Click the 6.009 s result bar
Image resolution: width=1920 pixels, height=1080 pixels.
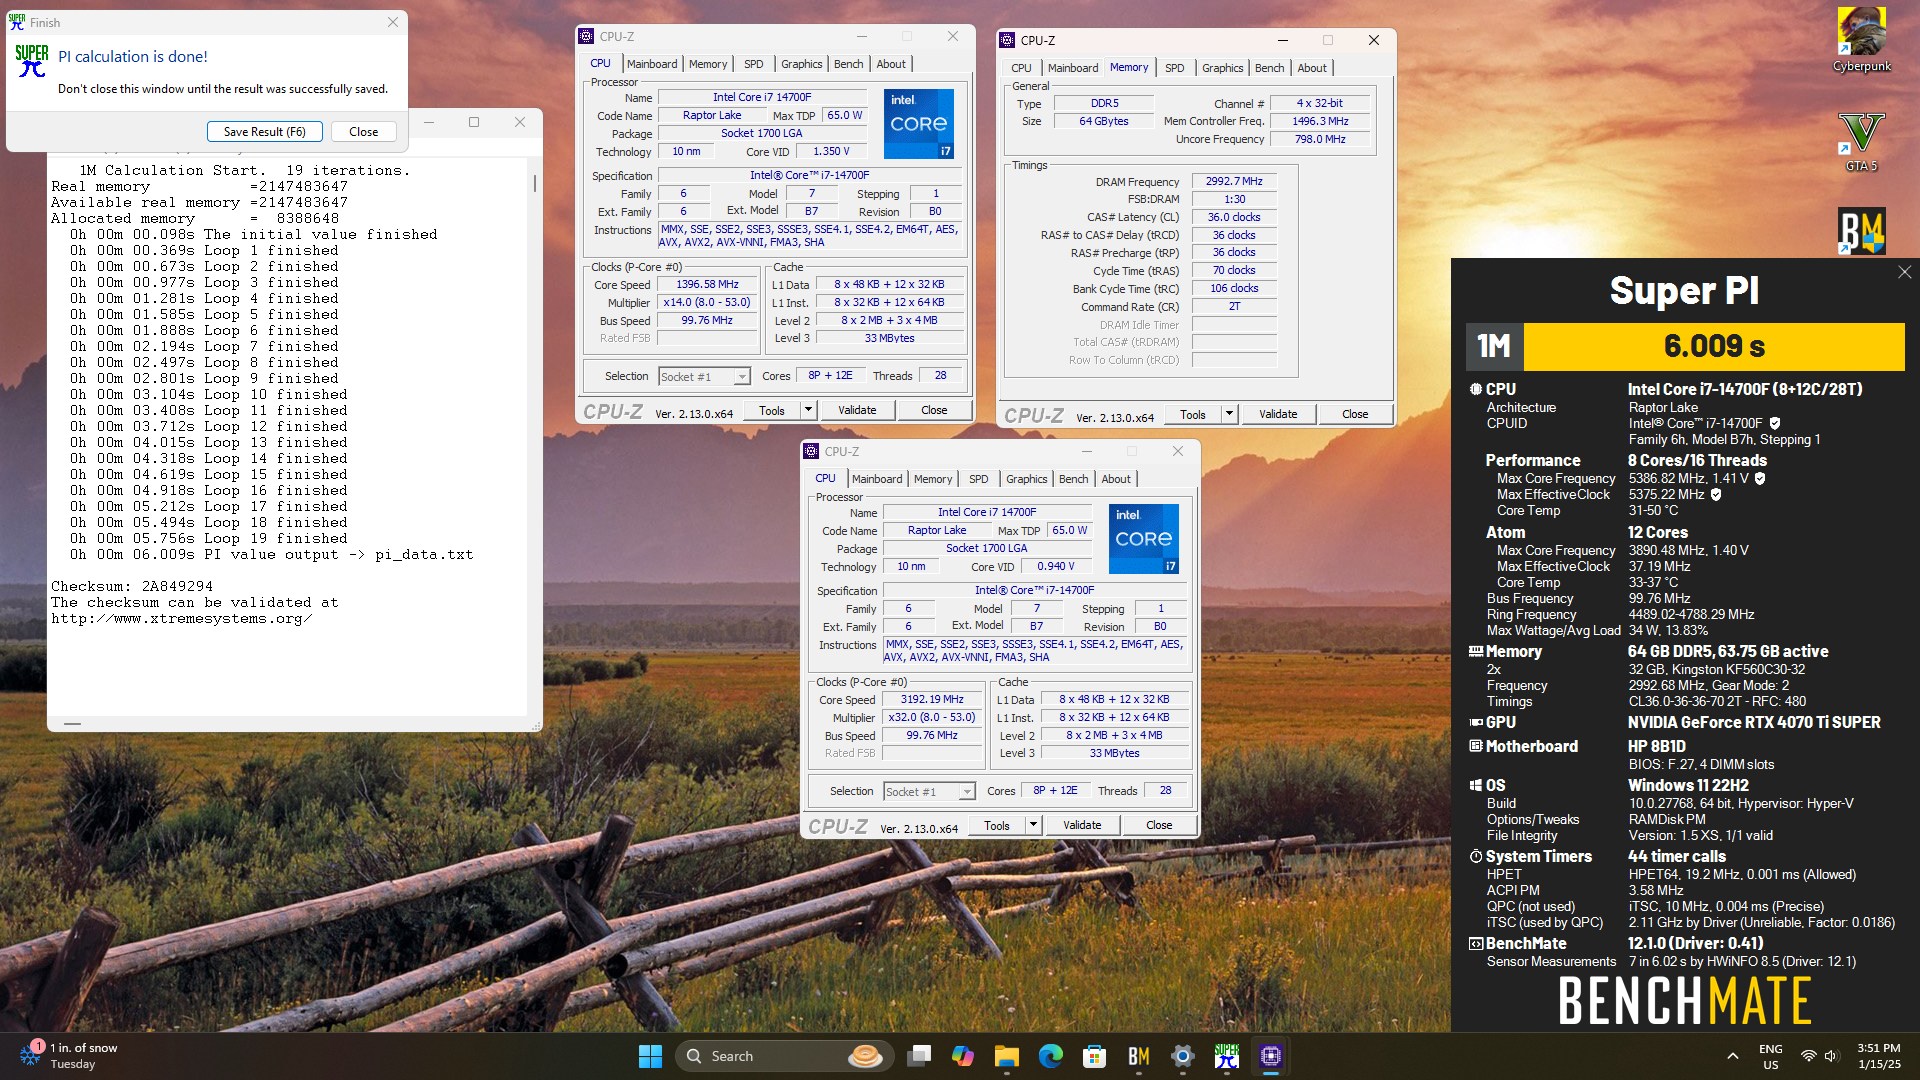(x=1714, y=346)
